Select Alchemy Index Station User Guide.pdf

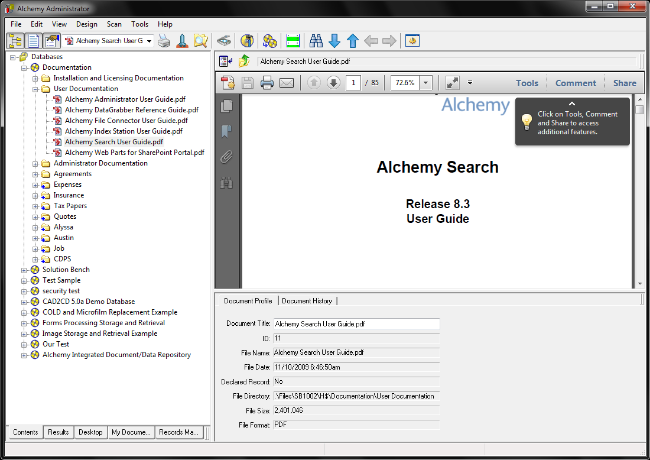click(x=124, y=131)
